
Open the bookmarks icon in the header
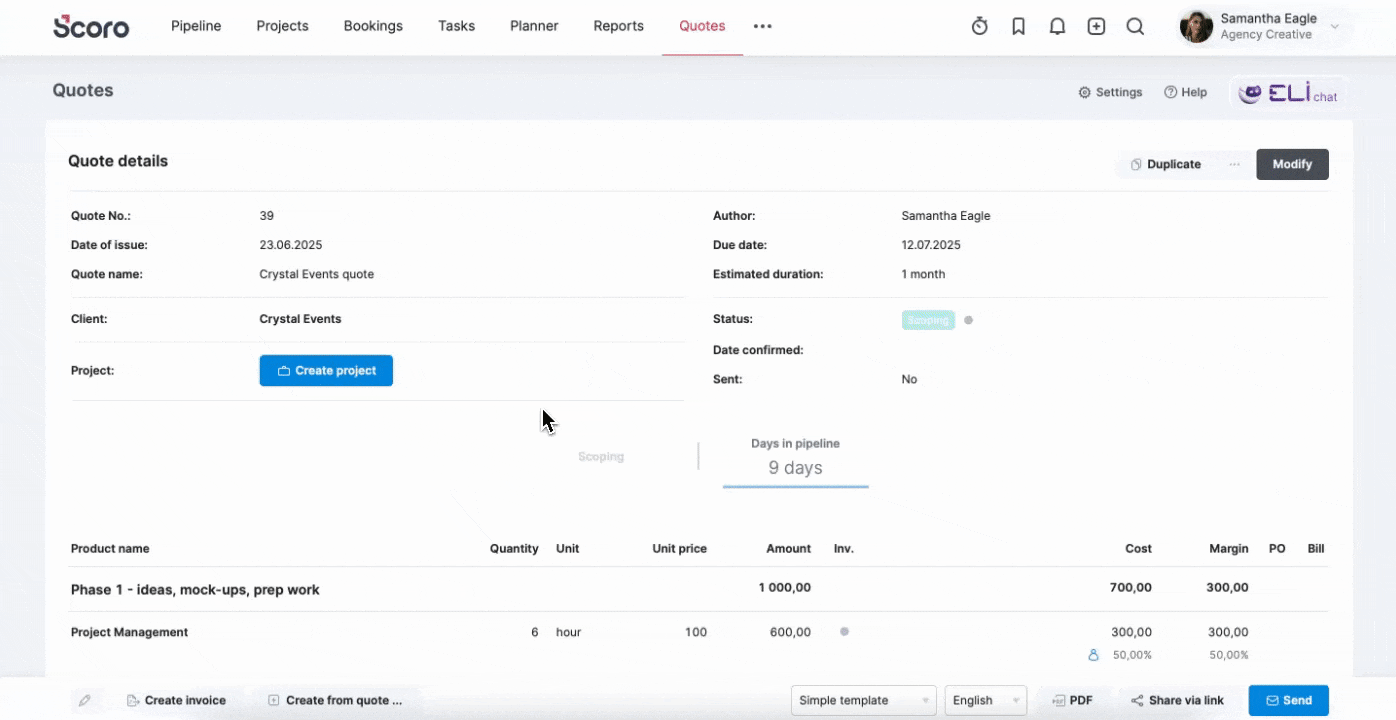tap(1018, 27)
